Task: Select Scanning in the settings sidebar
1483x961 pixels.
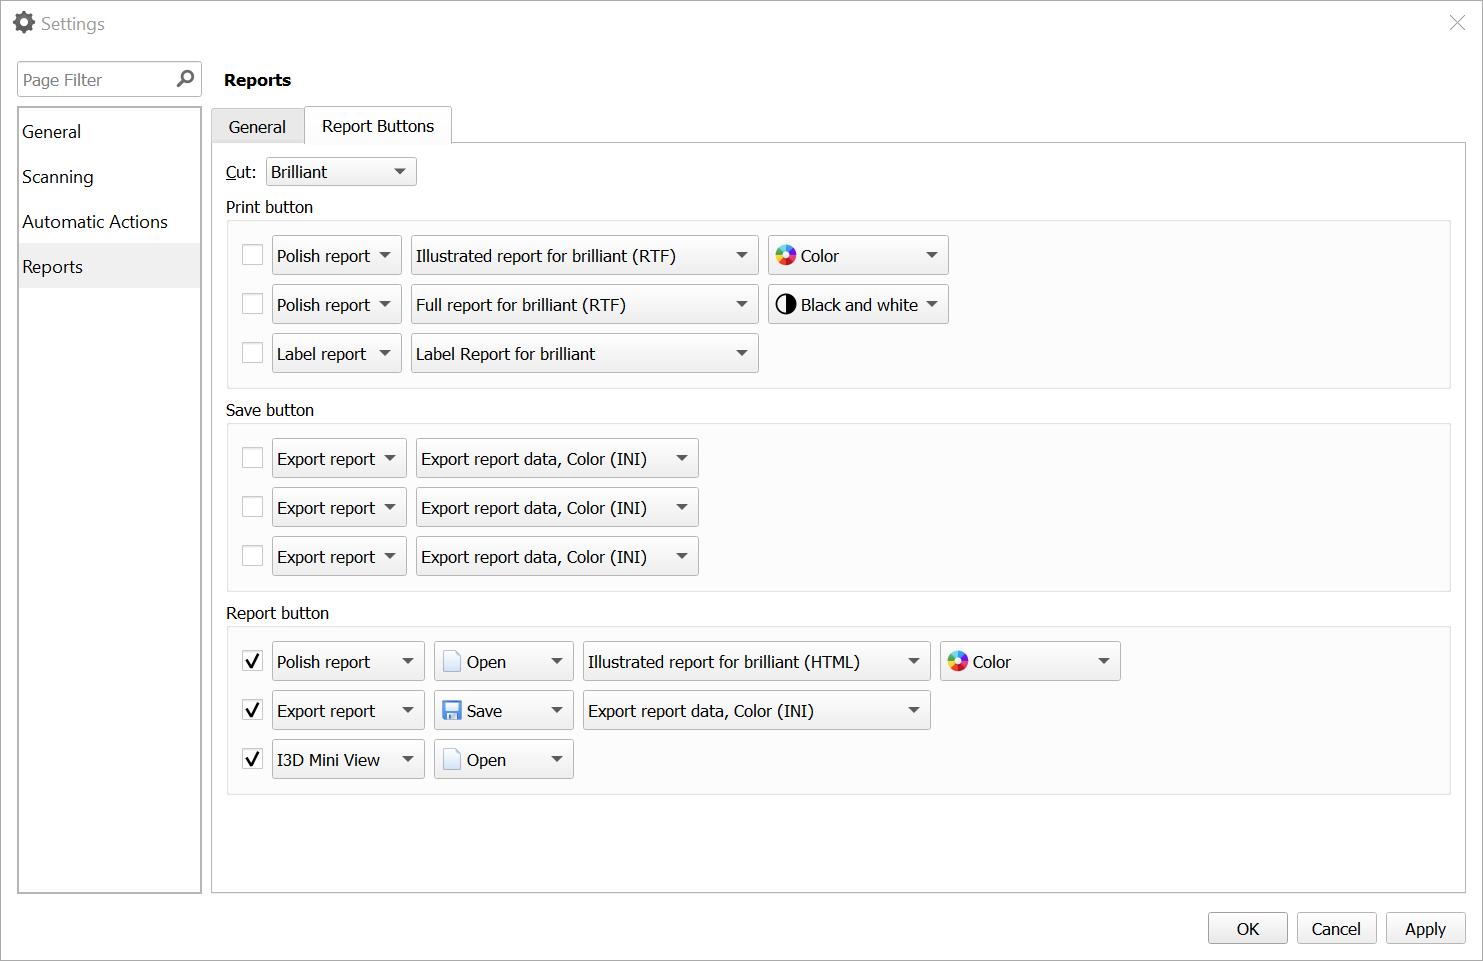Action: (x=57, y=176)
